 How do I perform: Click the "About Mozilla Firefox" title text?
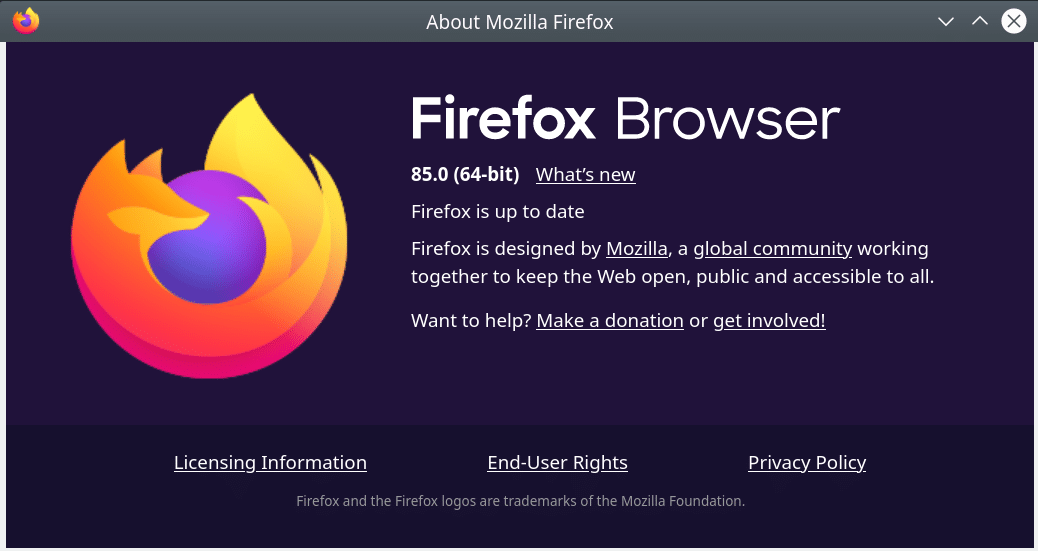pos(519,21)
